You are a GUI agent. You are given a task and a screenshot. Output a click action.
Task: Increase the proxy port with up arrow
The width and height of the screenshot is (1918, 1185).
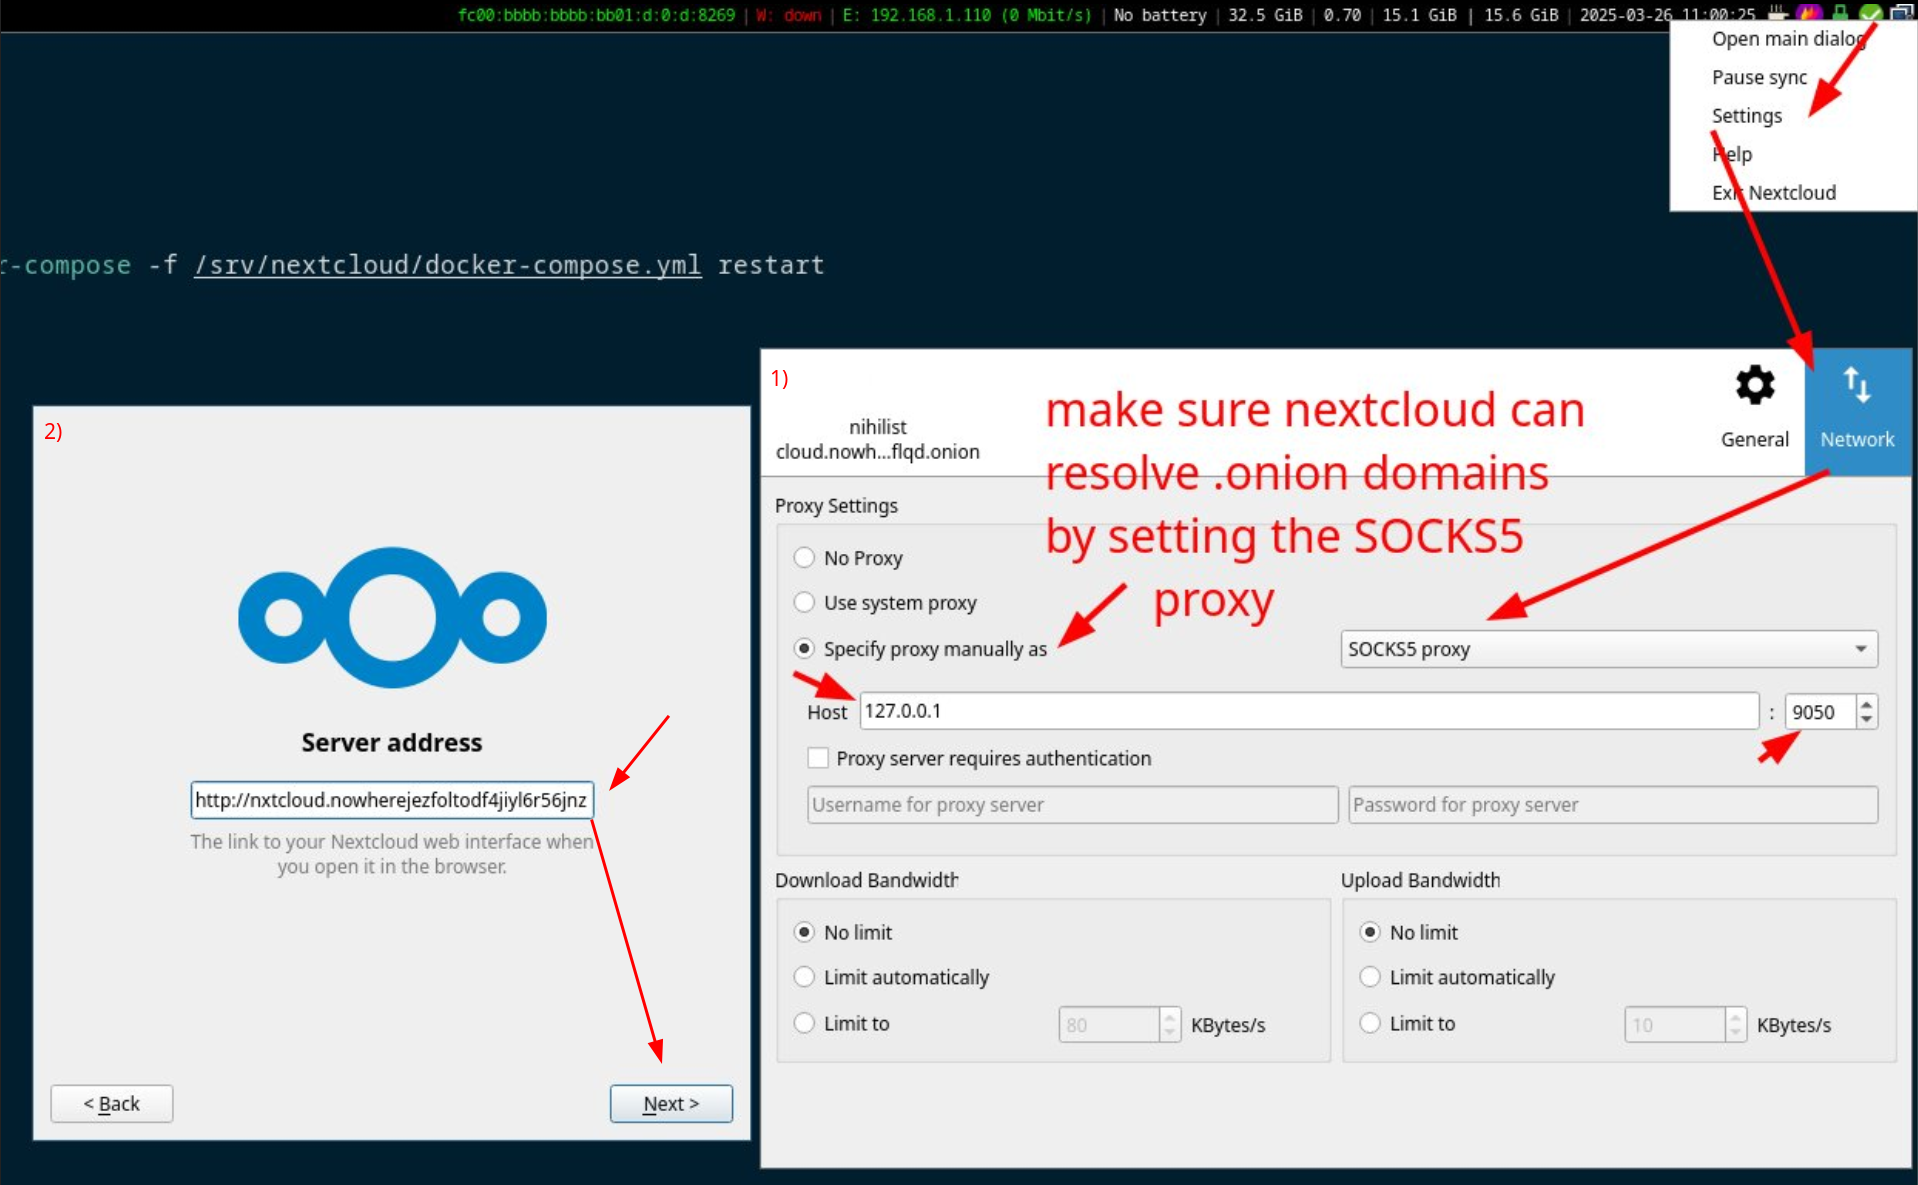pos(1866,703)
